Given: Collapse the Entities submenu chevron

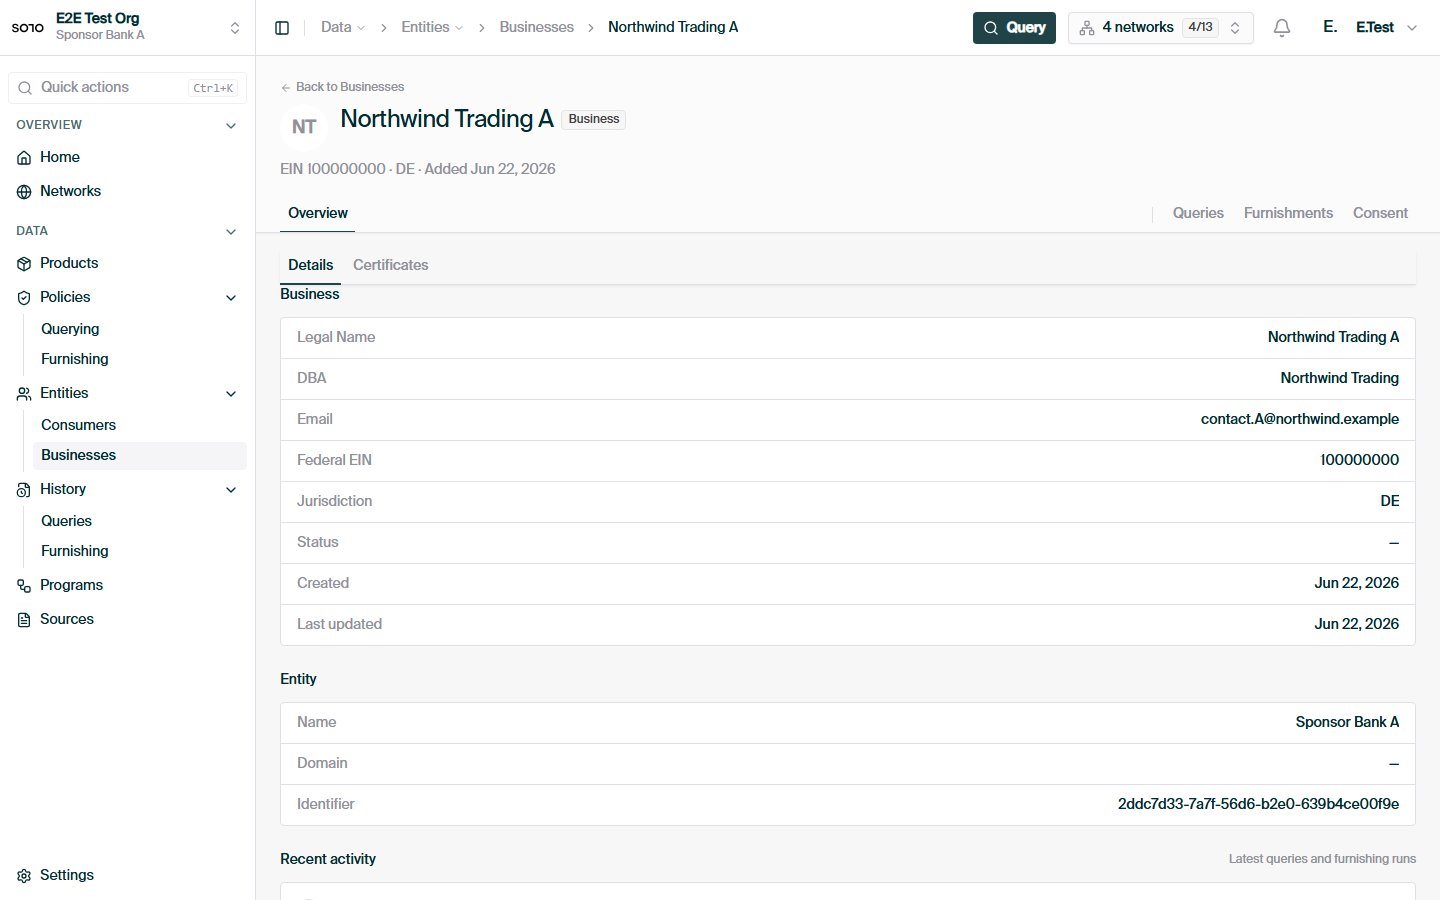Looking at the screenshot, I should (231, 393).
